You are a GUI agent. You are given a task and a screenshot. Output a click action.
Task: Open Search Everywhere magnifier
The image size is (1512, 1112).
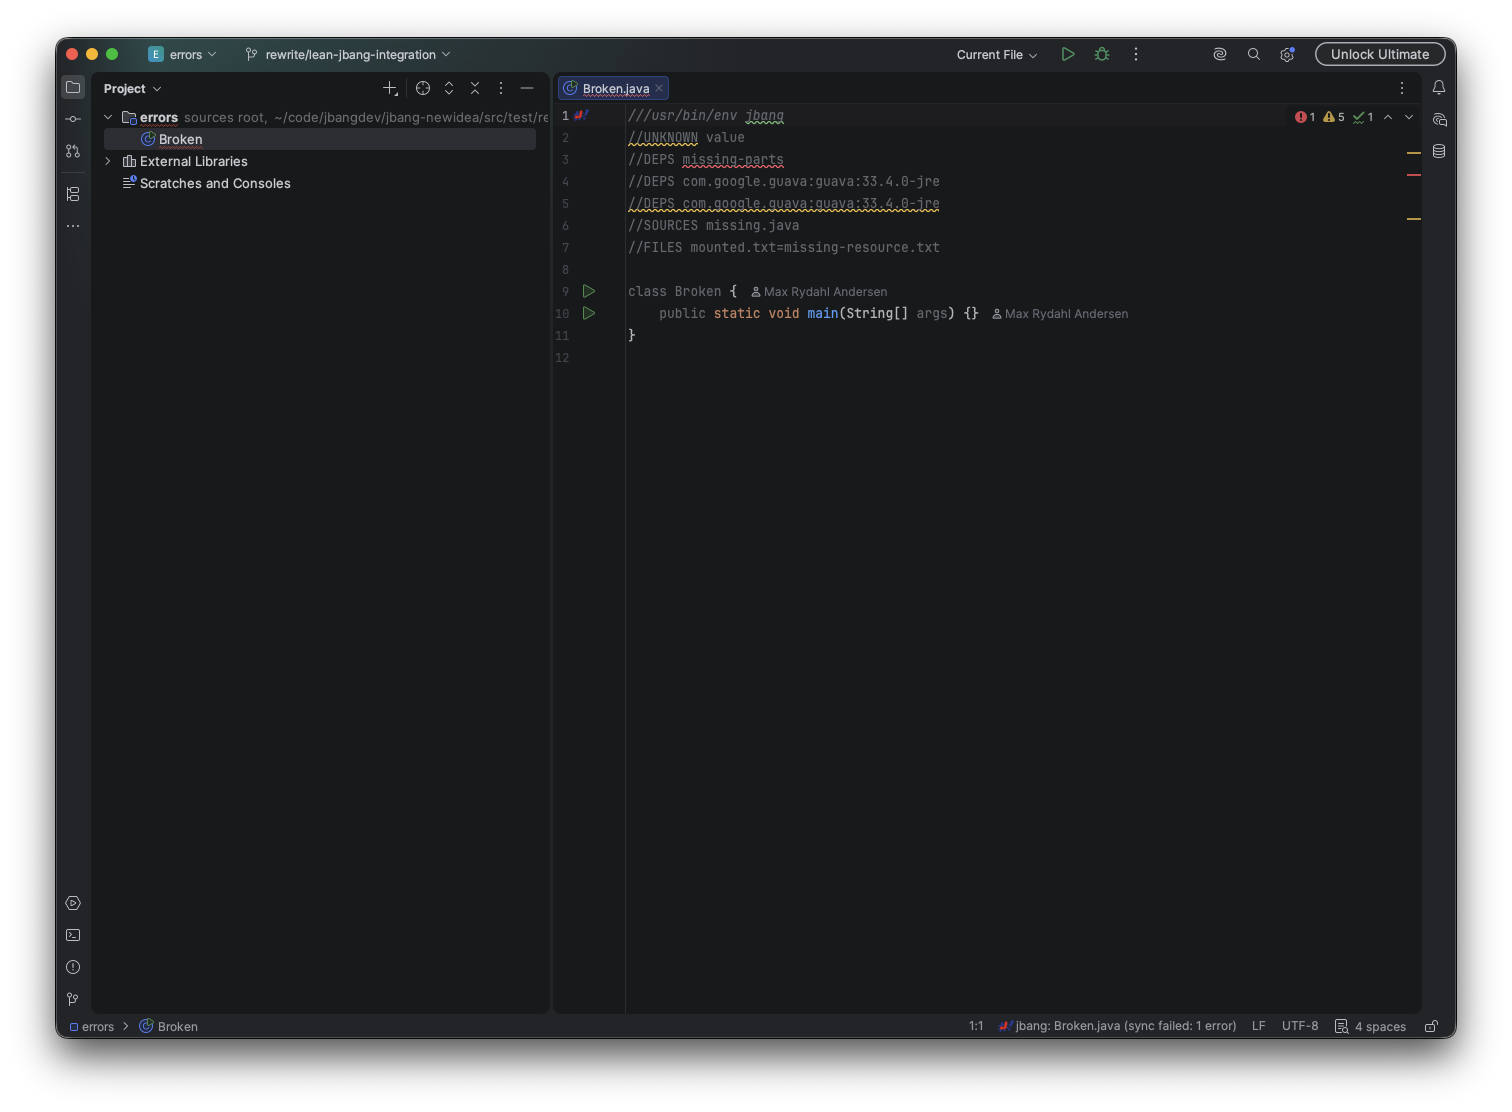(x=1254, y=54)
